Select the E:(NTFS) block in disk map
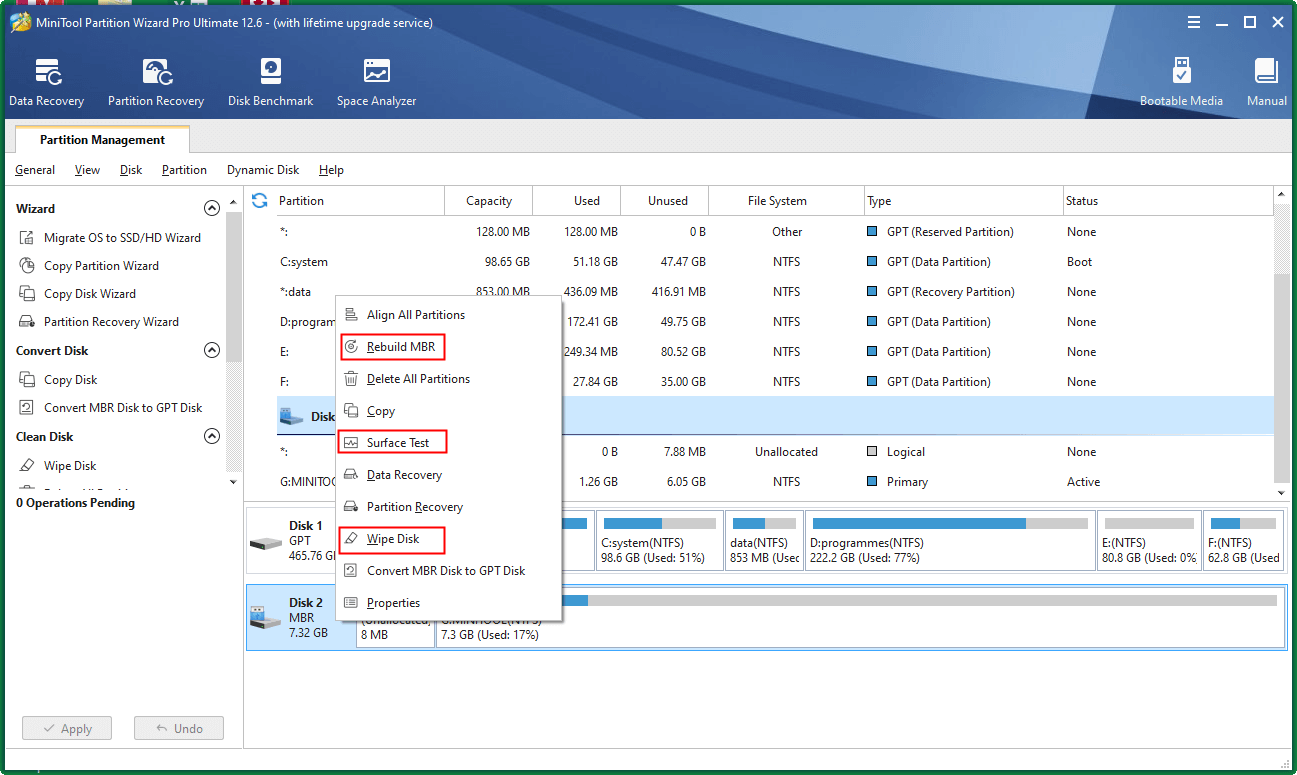Image resolution: width=1297 pixels, height=775 pixels. click(x=1149, y=541)
